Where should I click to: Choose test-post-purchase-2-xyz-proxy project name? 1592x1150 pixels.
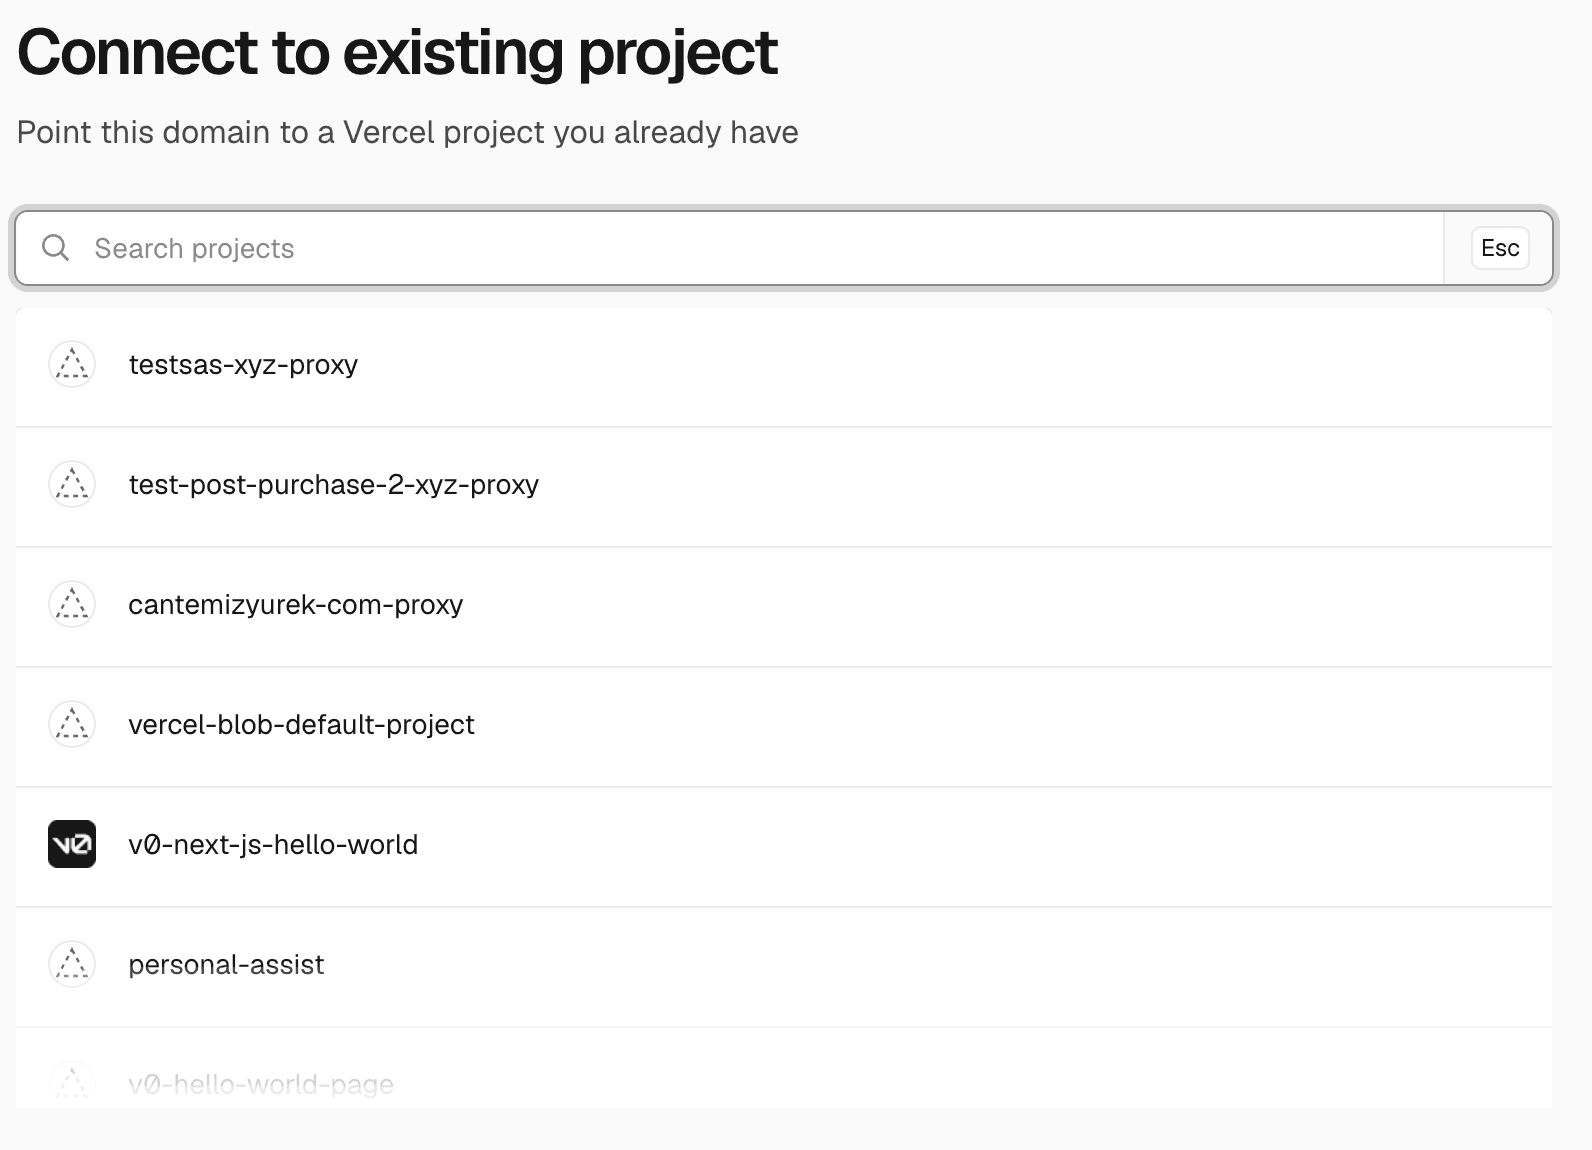pyautogui.click(x=334, y=485)
